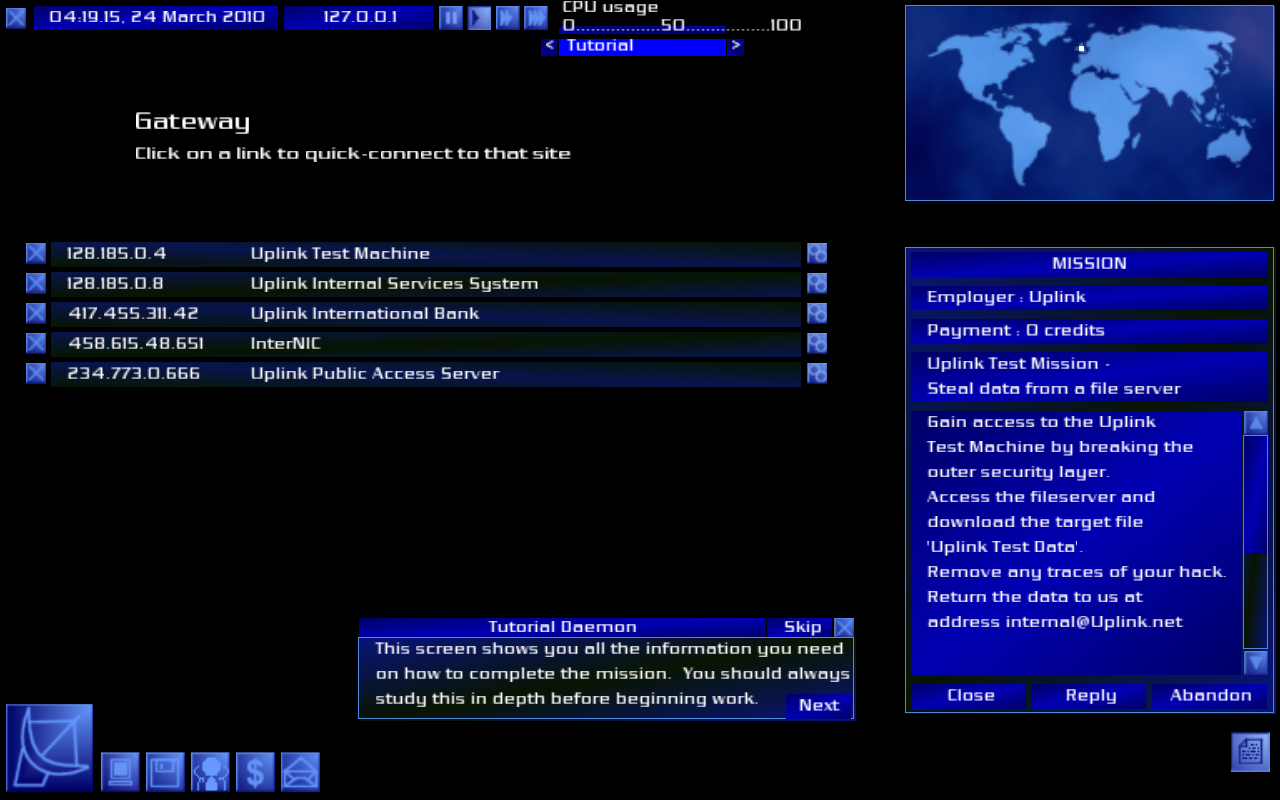Click map icon for Public Access Server row
1280x800 pixels.
817,374
